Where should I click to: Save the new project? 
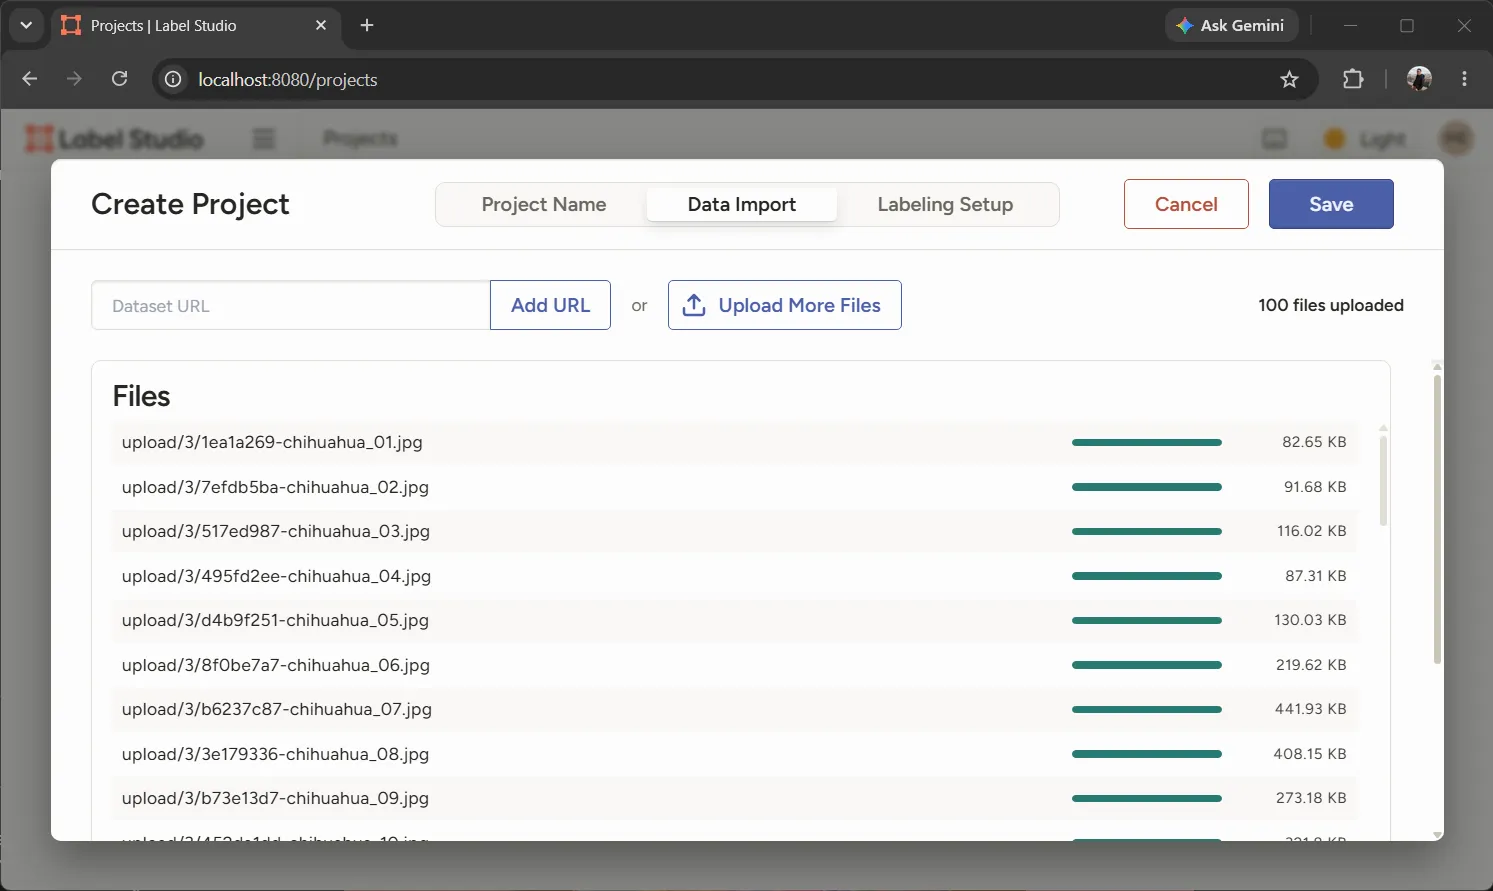pyautogui.click(x=1331, y=204)
